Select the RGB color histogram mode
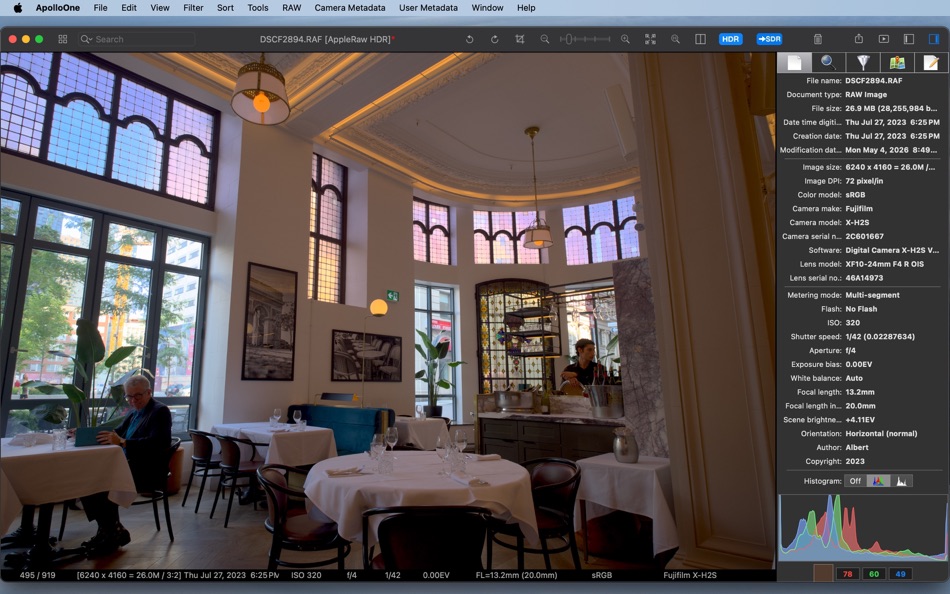This screenshot has width=950, height=594. pos(878,481)
